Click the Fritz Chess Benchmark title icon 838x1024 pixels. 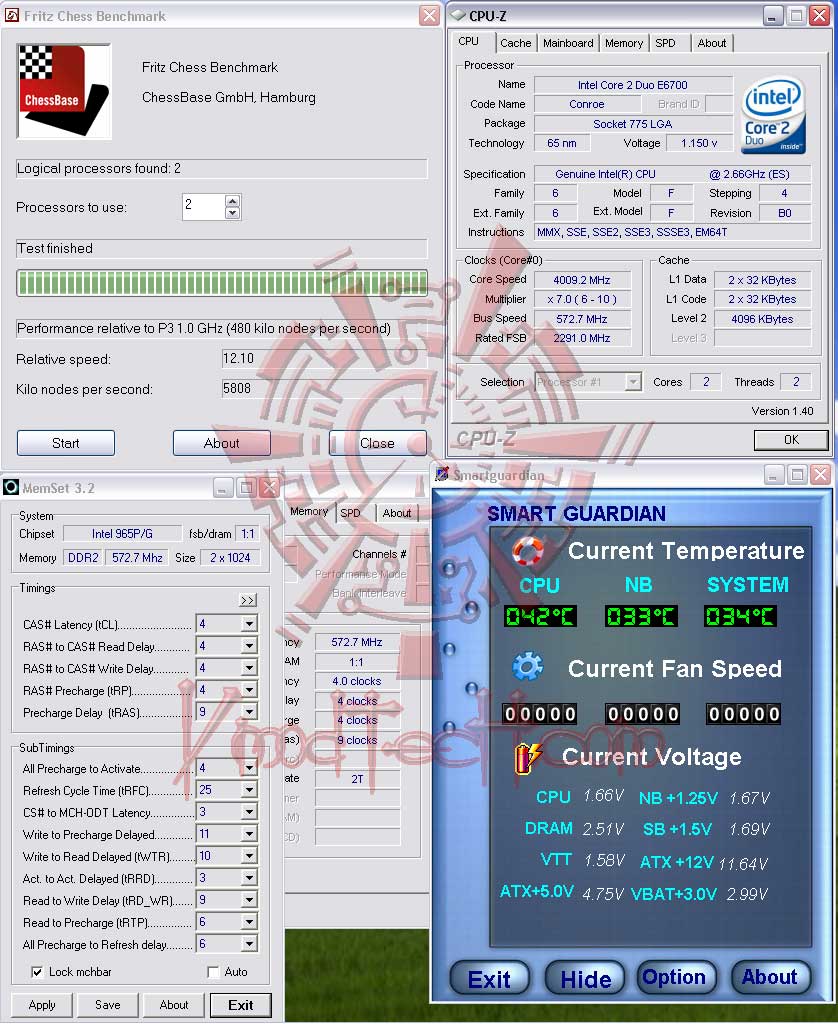pos(12,16)
